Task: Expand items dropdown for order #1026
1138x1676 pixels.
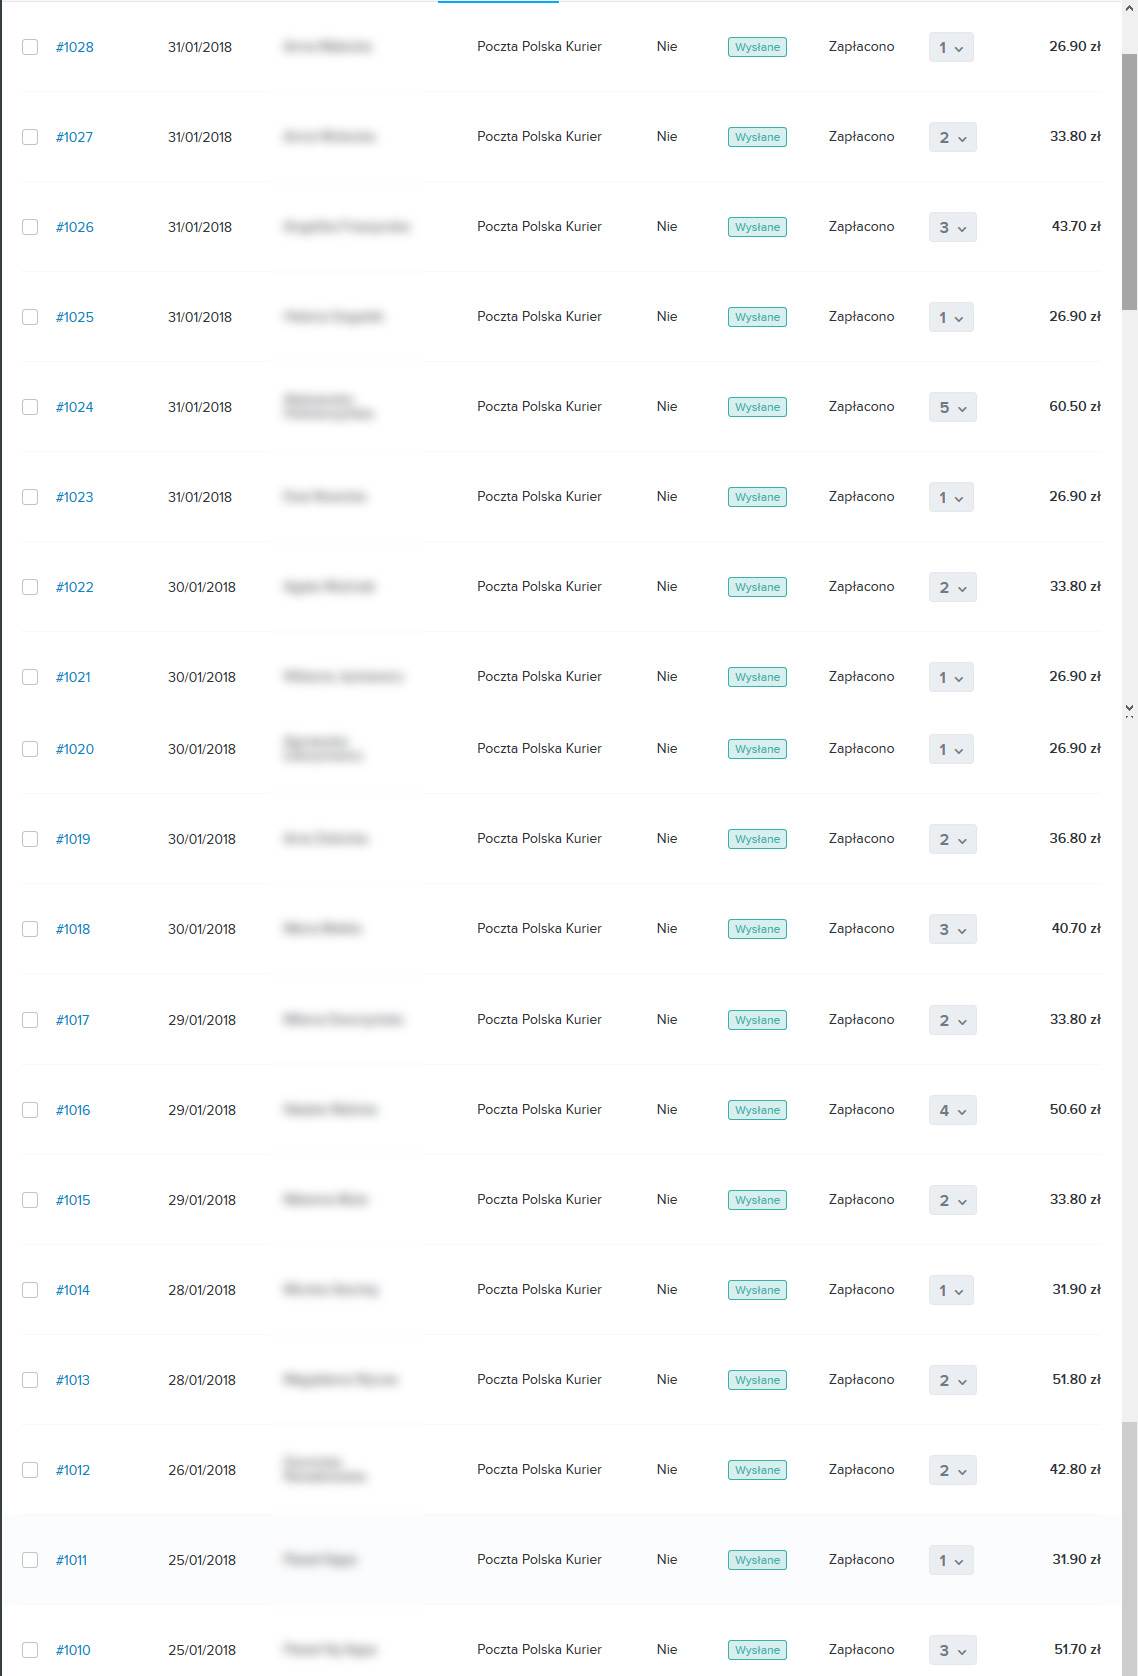Action: 952,227
